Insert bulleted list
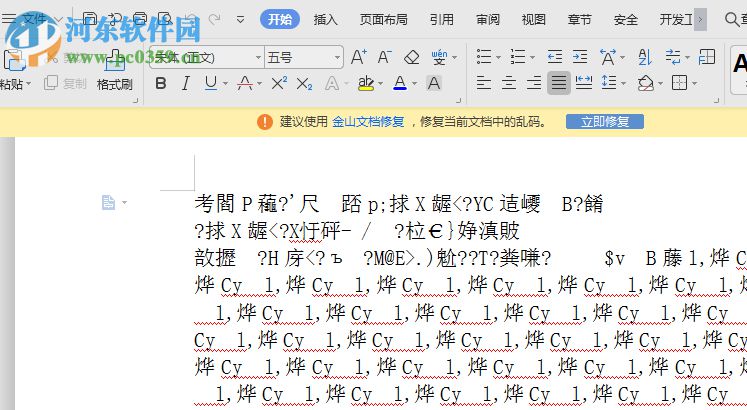The height and width of the screenshot is (410, 747). click(x=484, y=57)
